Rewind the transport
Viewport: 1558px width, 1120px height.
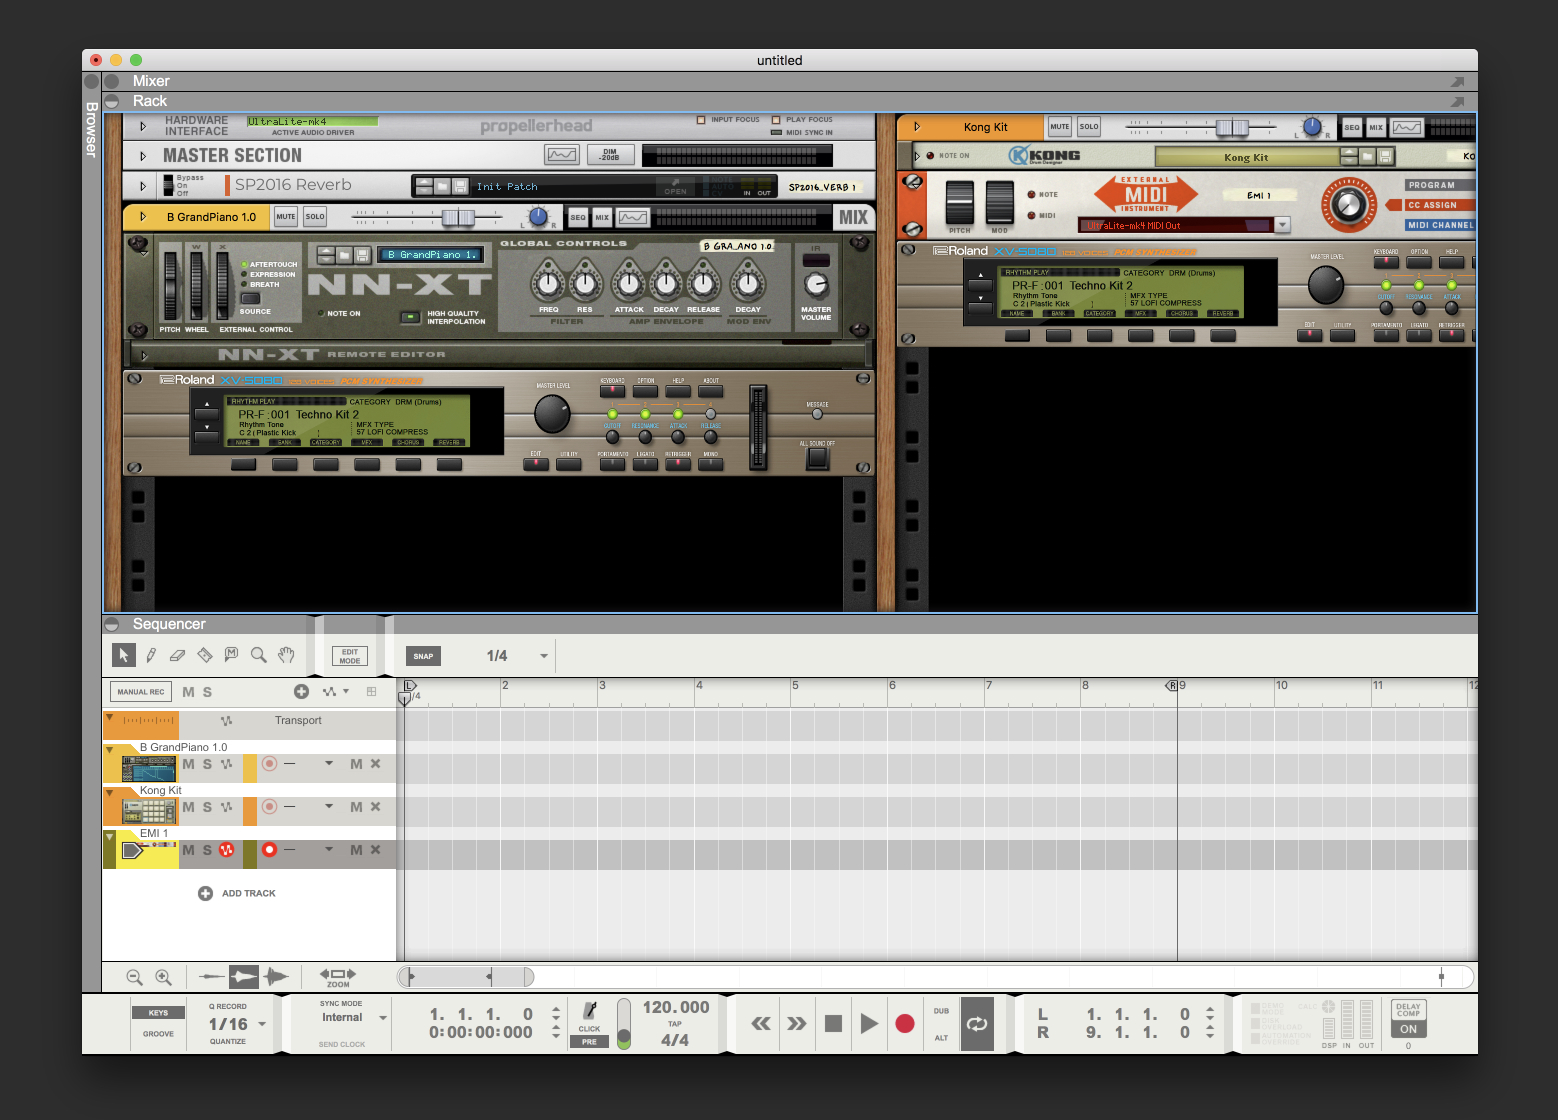point(761,1023)
